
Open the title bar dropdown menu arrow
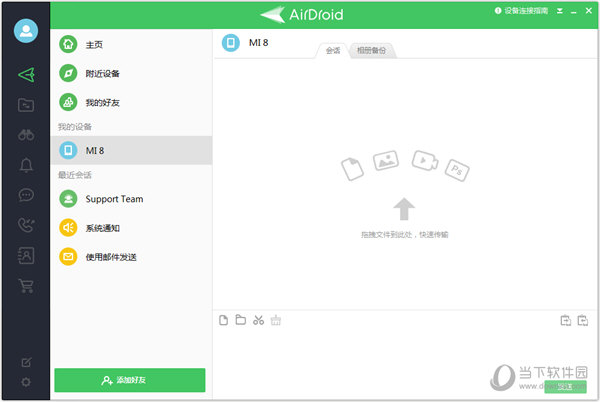pos(559,11)
